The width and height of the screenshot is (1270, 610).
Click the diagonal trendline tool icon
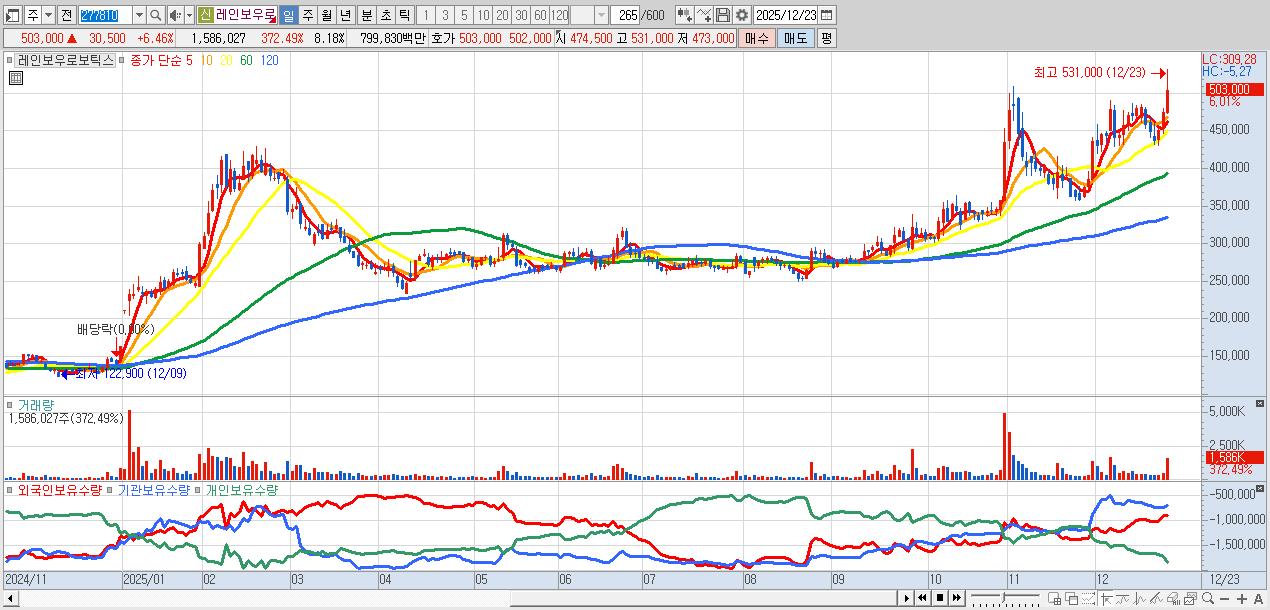(1157, 599)
